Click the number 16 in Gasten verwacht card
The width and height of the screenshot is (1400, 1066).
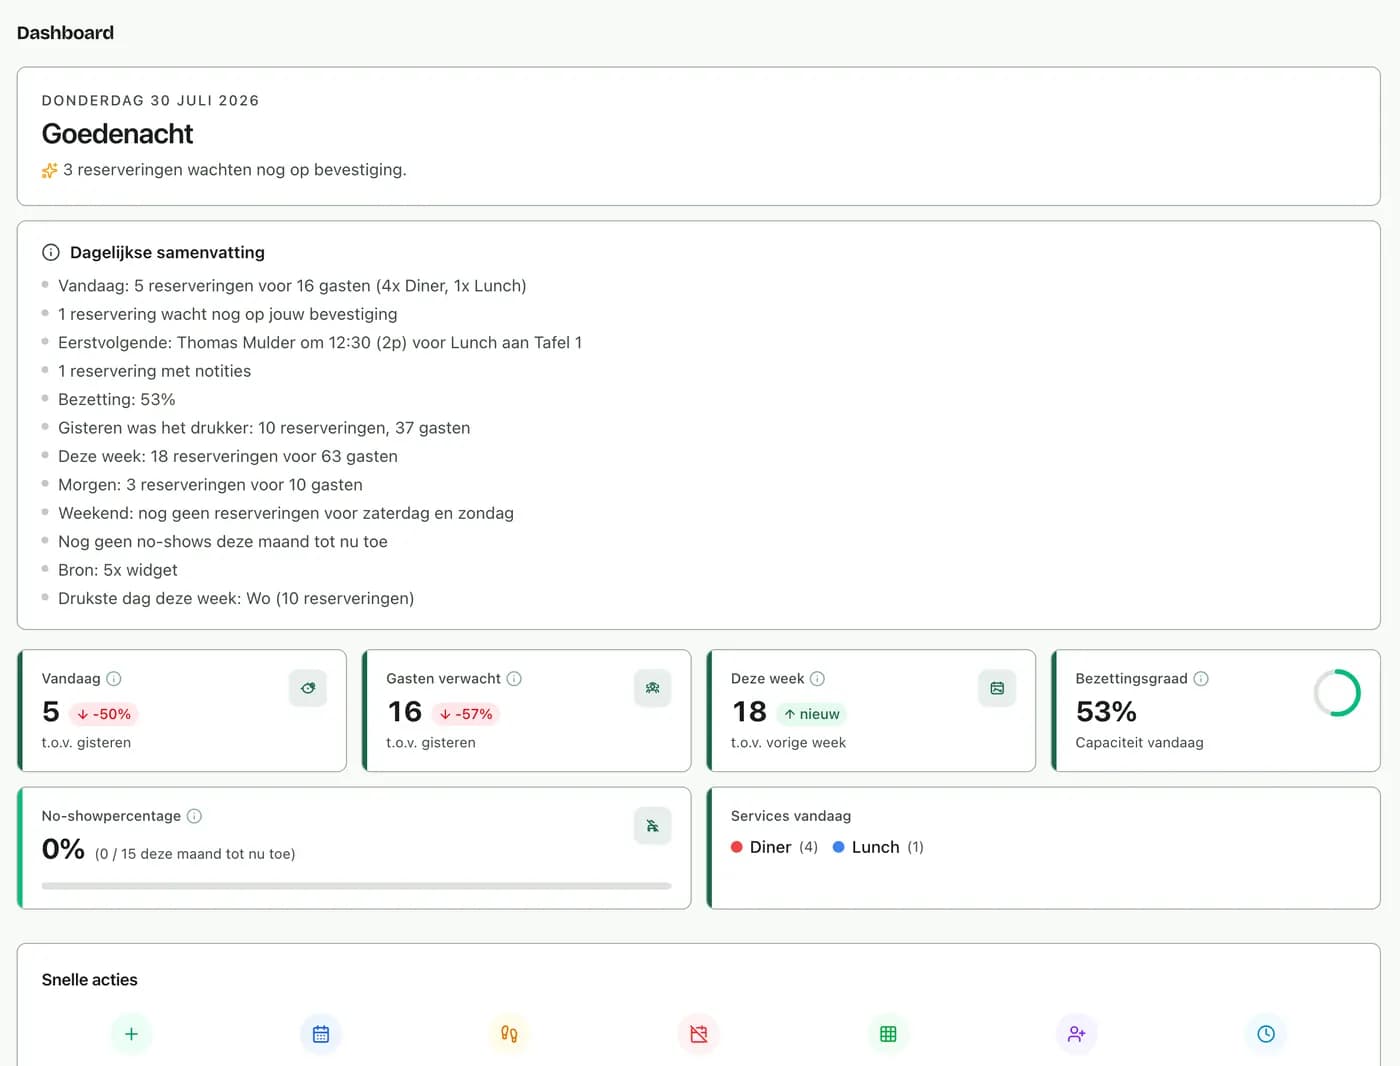[404, 712]
